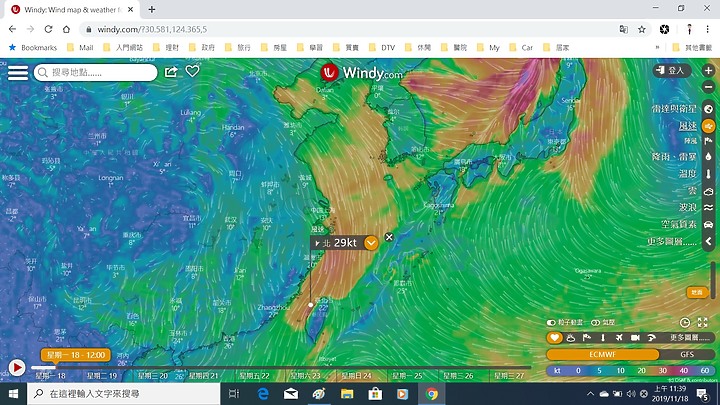
Task: Open the 其他書籤 folder
Action: pyautogui.click(x=692, y=47)
